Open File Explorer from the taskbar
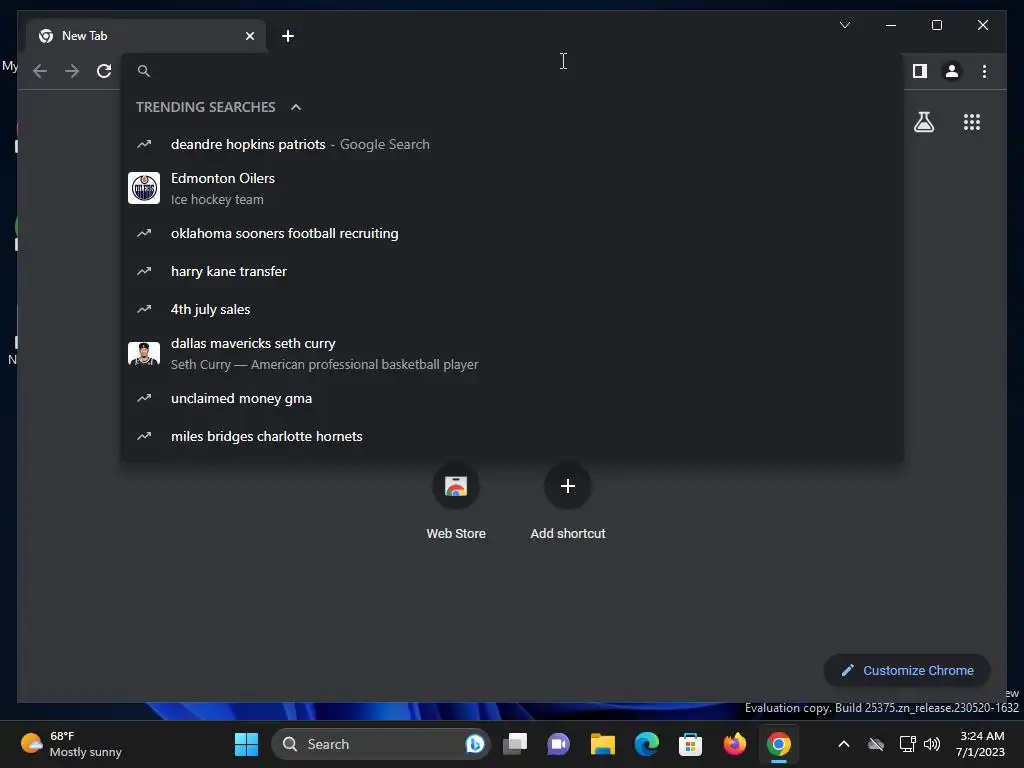1024x768 pixels. point(603,744)
